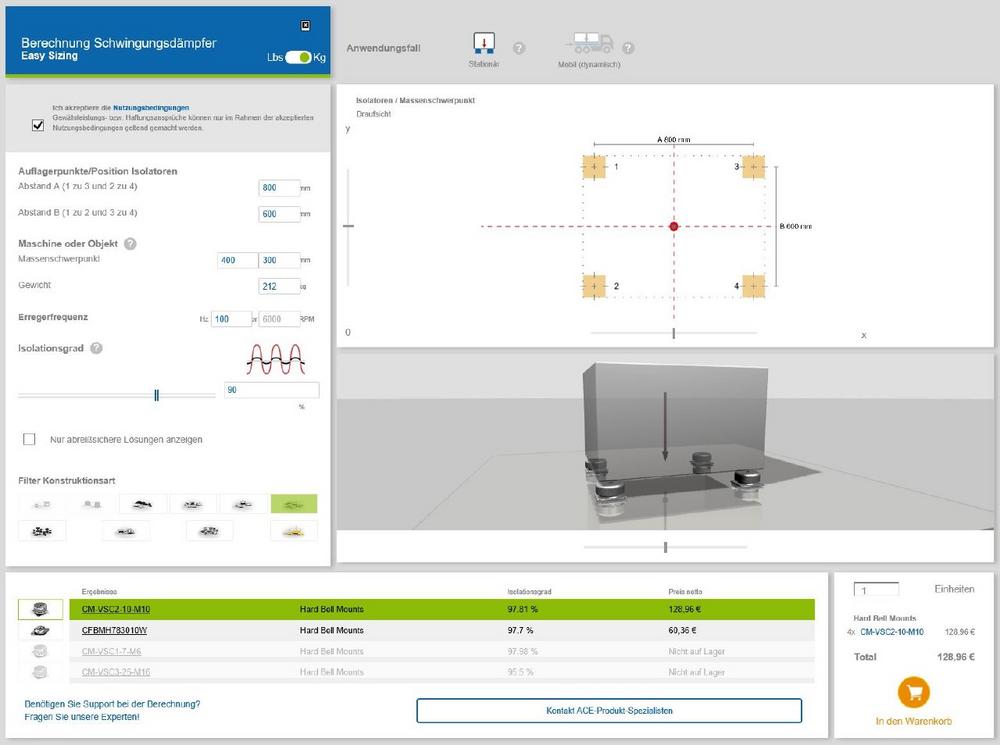Open the CM-VSC2-10-M10 link in cart summary
Screen dimensions: 1000x745
(x=892, y=632)
